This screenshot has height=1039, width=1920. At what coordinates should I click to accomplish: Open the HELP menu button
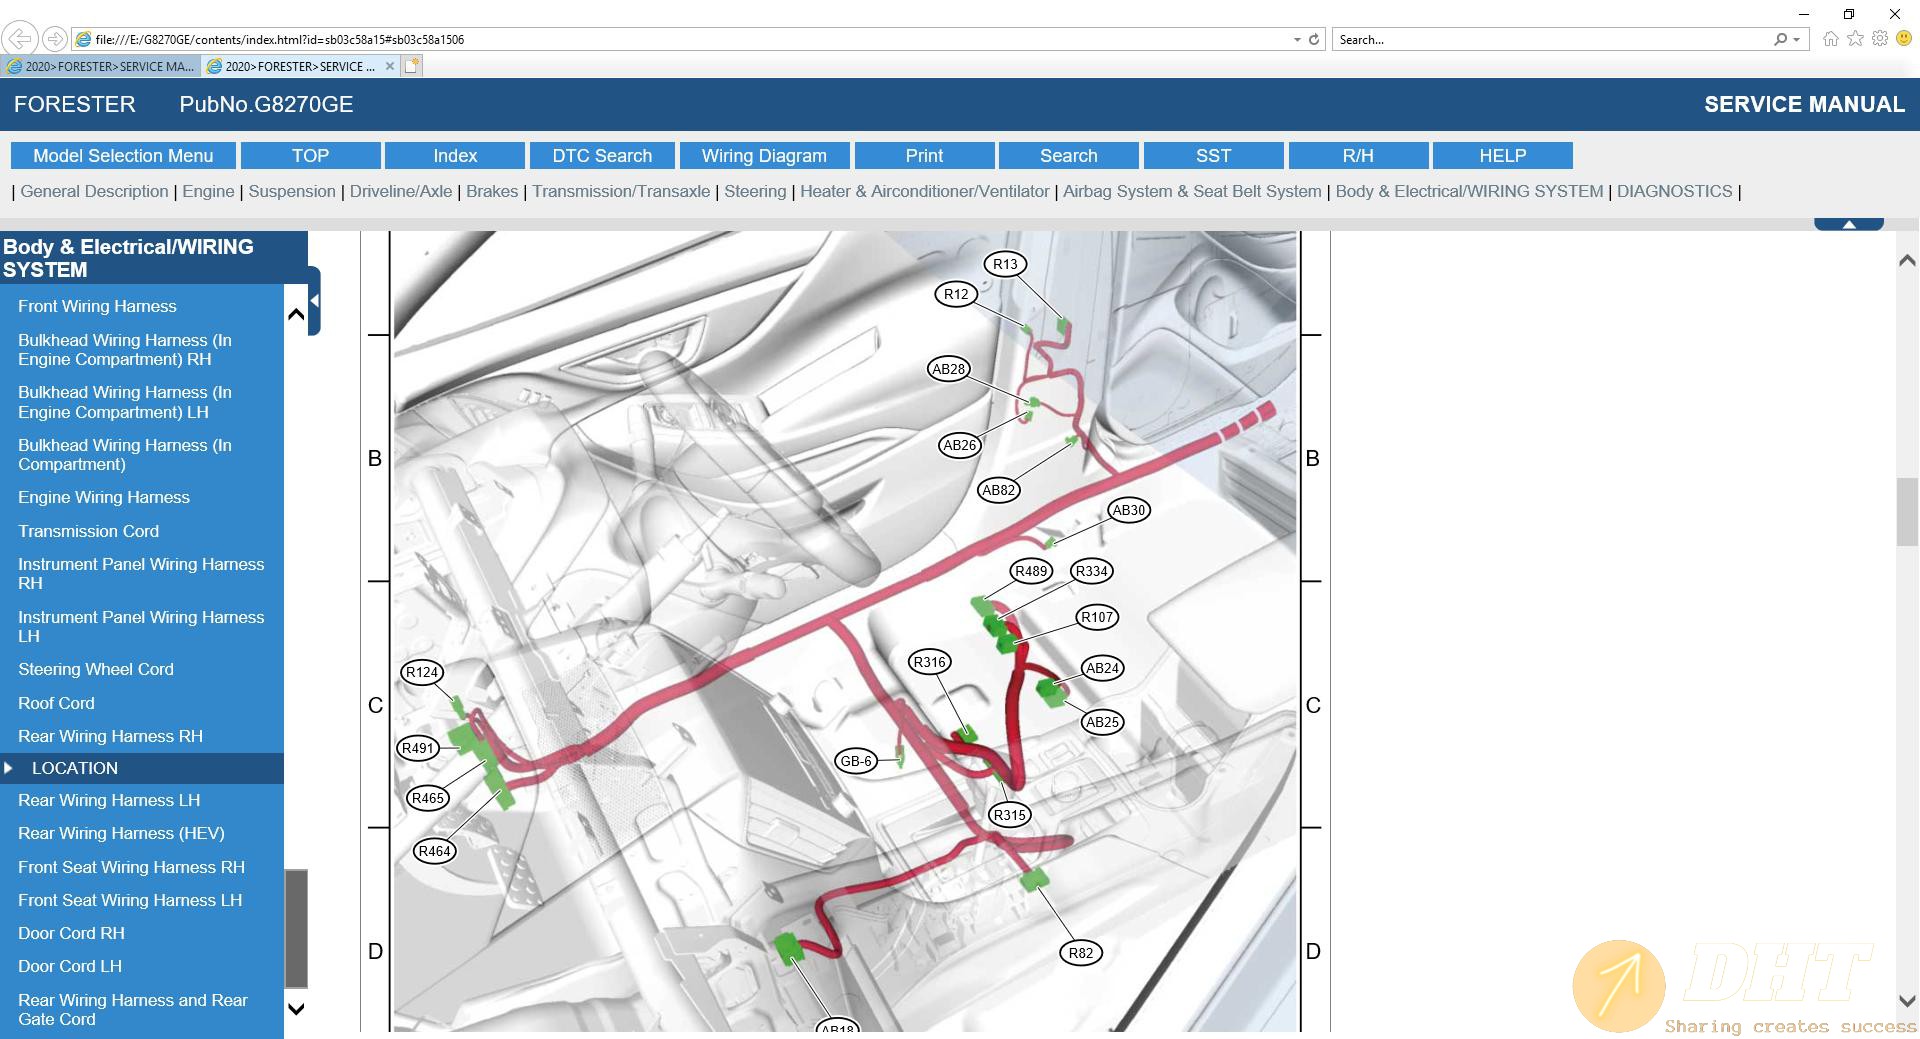pos(1502,156)
